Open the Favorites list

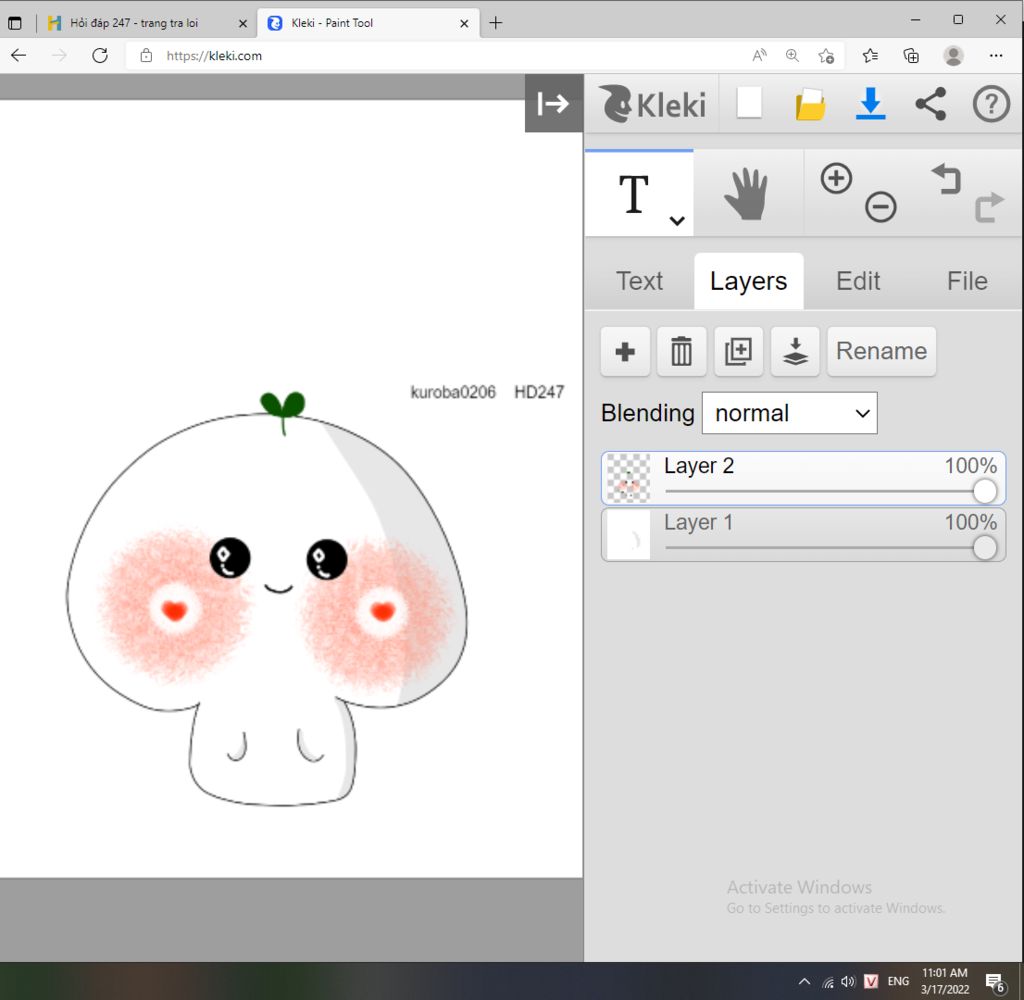pos(870,56)
